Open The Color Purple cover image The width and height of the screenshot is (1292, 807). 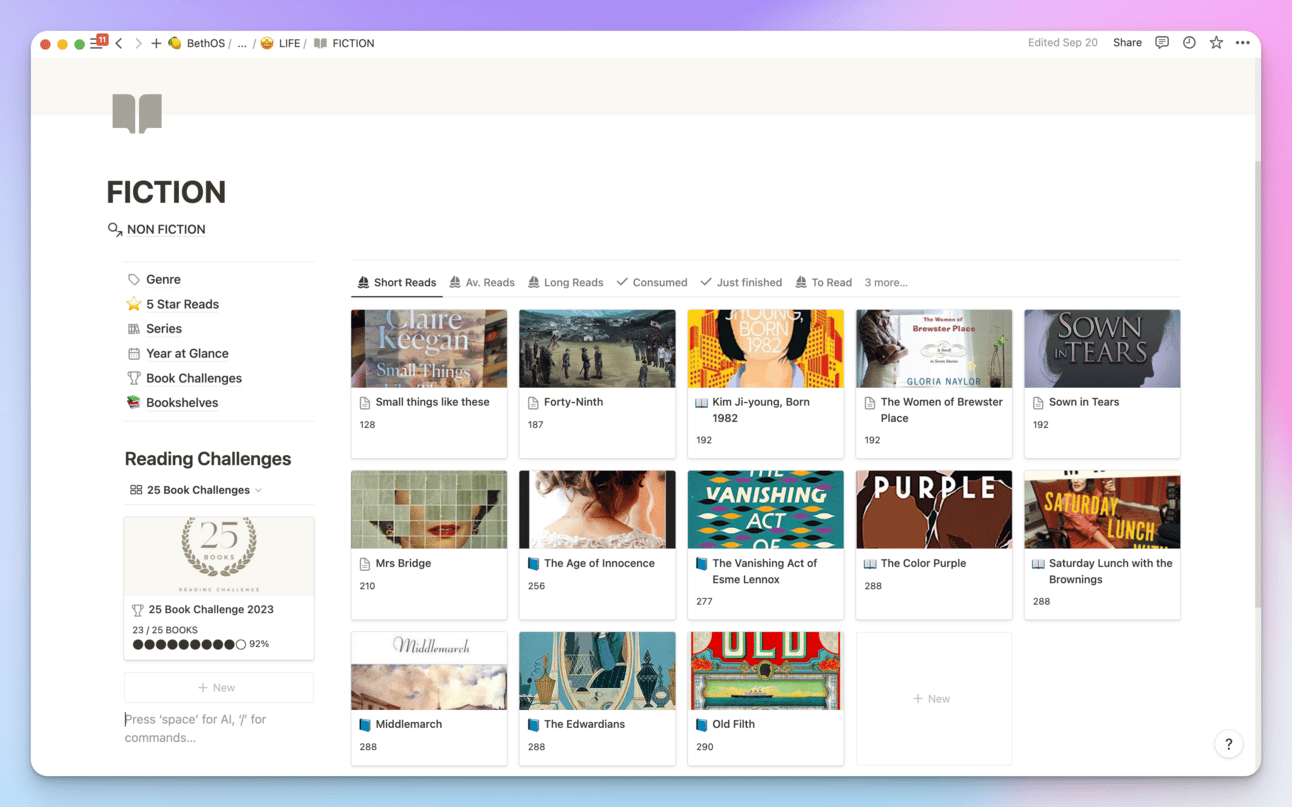(x=934, y=510)
